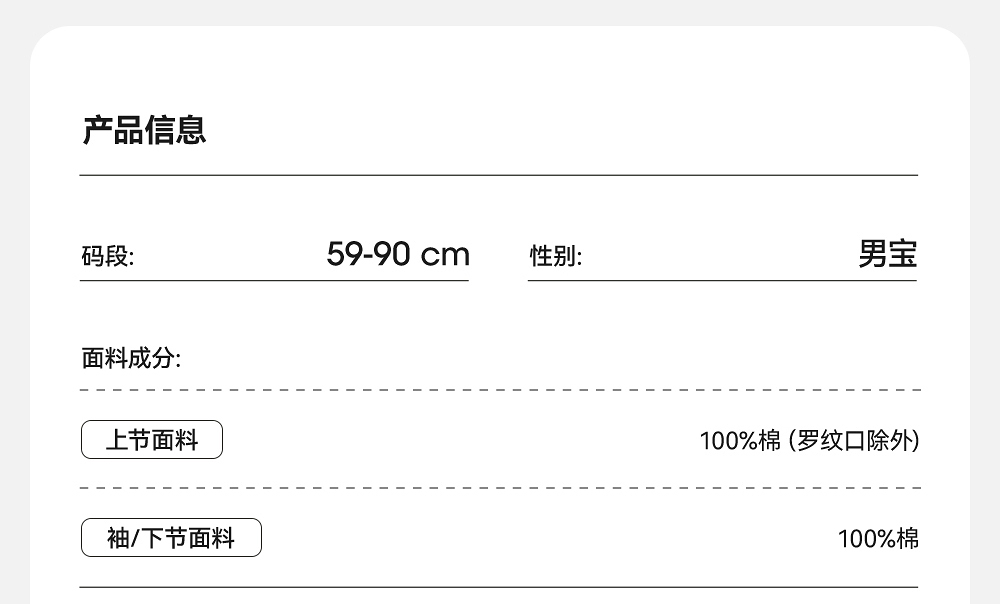Click the solid line below 袖/下节面料 row
1000x604 pixels.
pyautogui.click(x=499, y=587)
